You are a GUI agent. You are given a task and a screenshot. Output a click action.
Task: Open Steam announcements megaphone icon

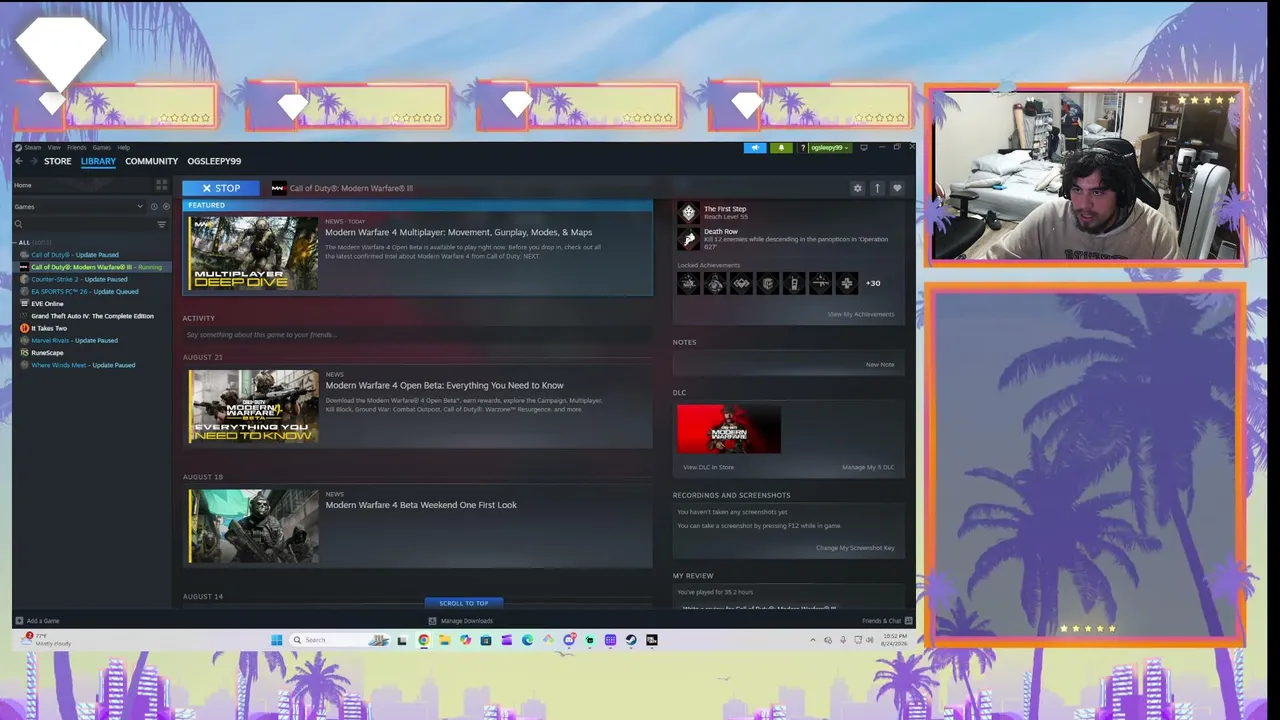(755, 148)
